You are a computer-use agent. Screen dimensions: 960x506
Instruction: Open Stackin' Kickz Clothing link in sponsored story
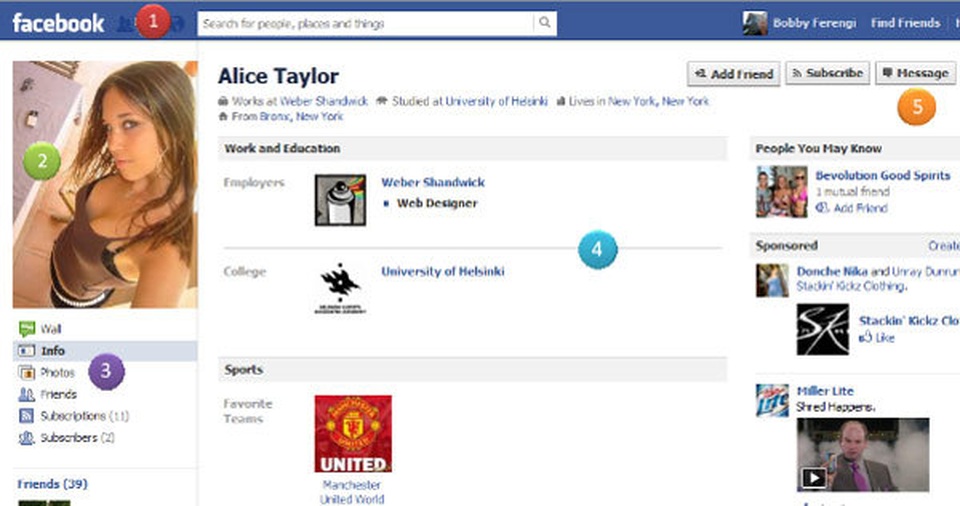pyautogui.click(x=851, y=286)
